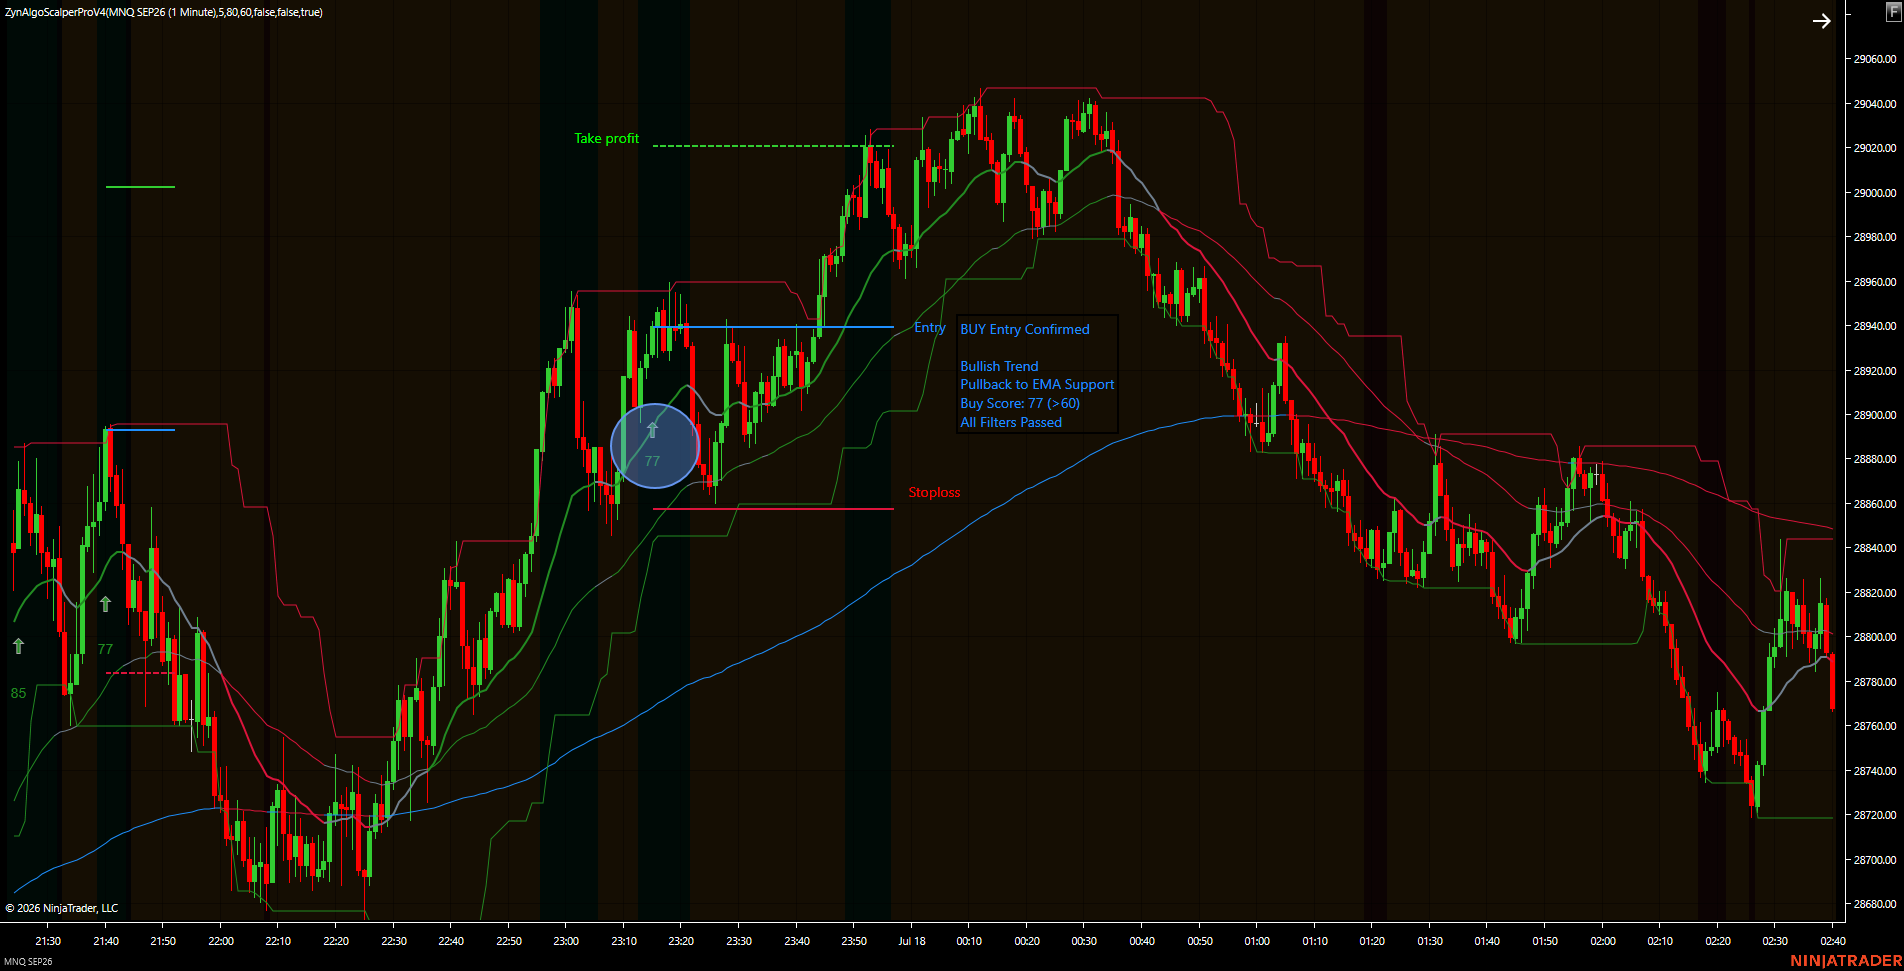Select the ZynAlgoScalperProV4 indicator label

(164, 12)
